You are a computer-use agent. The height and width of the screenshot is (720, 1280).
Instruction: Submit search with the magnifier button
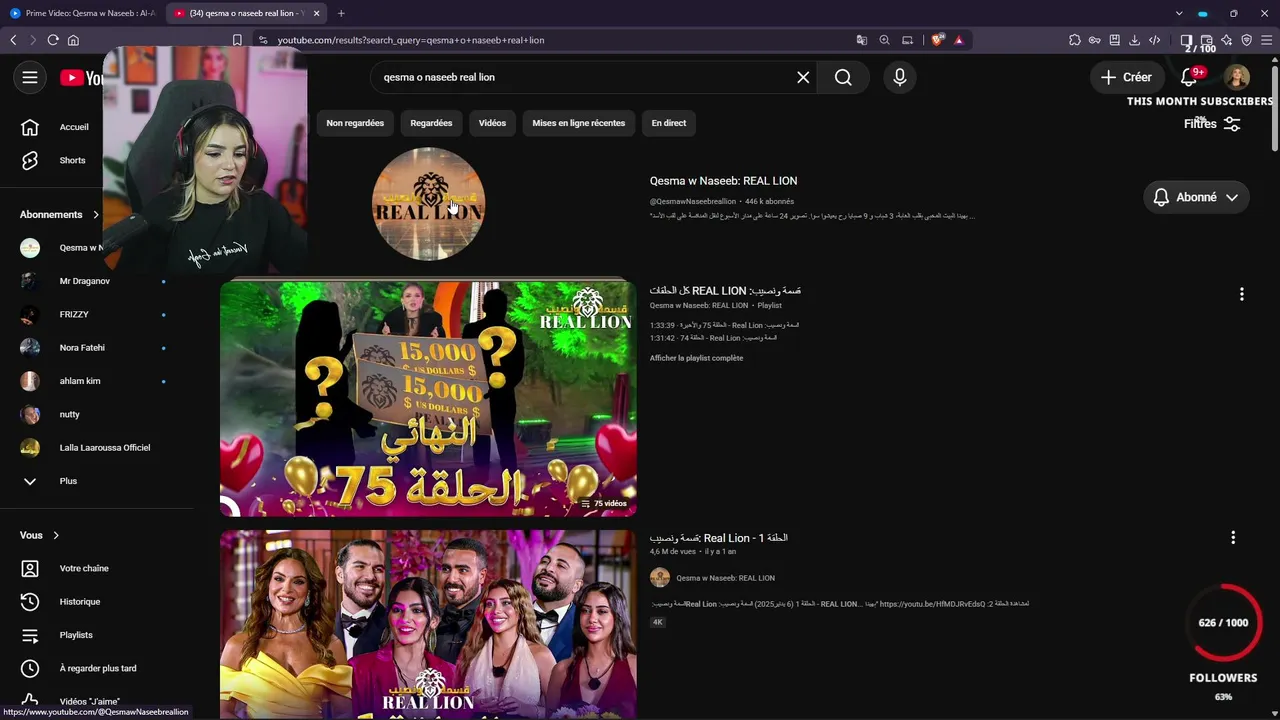[x=843, y=77]
